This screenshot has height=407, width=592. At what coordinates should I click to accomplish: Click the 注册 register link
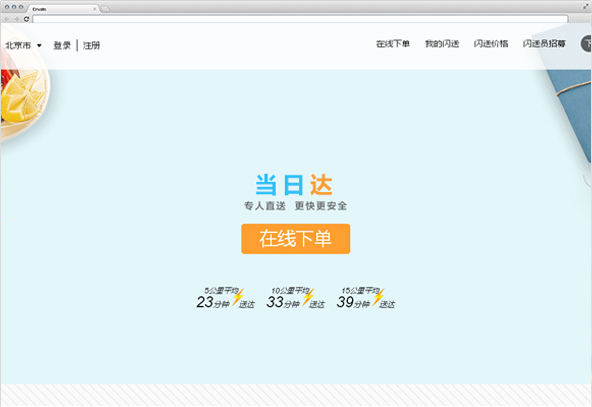pos(91,46)
